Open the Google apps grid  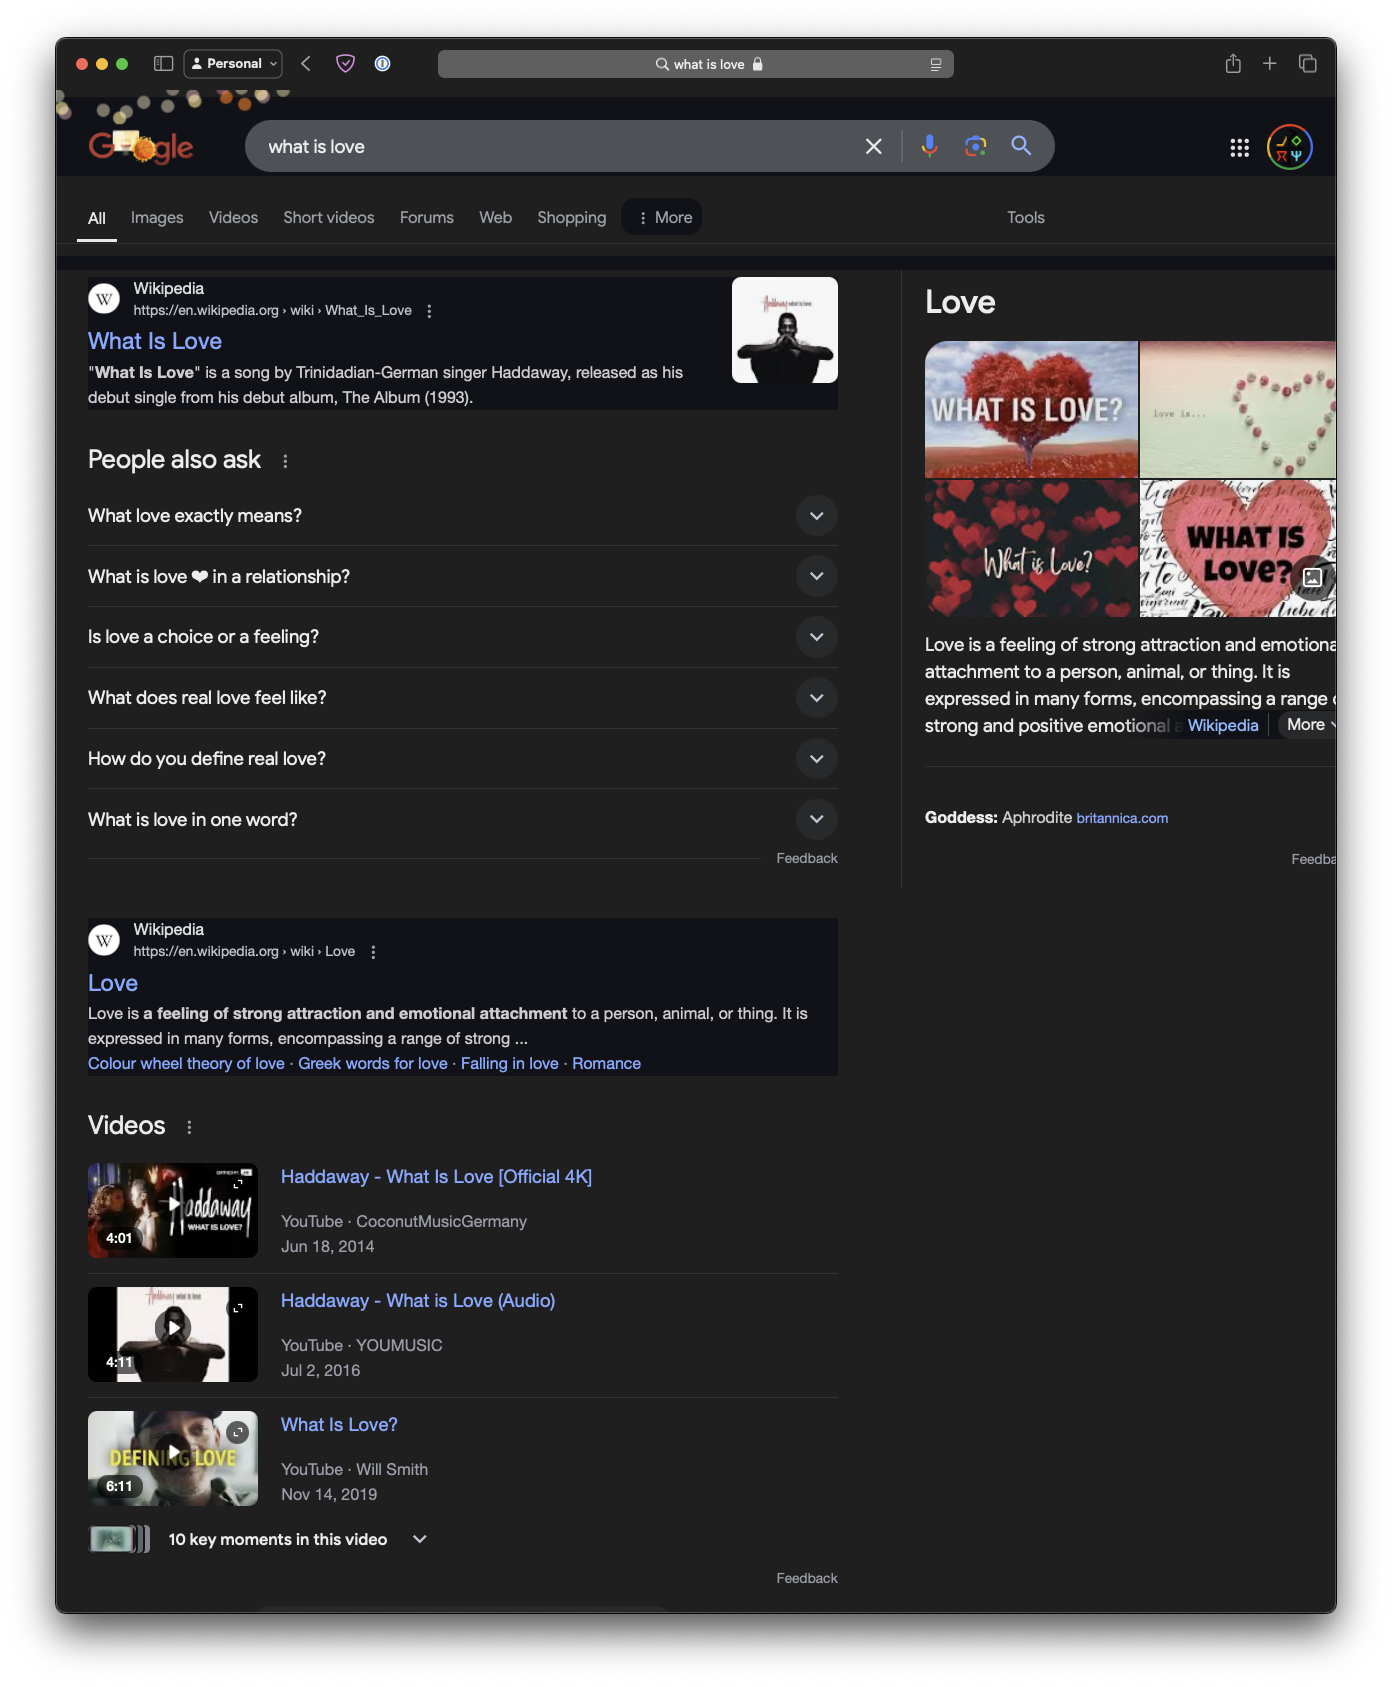pyautogui.click(x=1239, y=148)
